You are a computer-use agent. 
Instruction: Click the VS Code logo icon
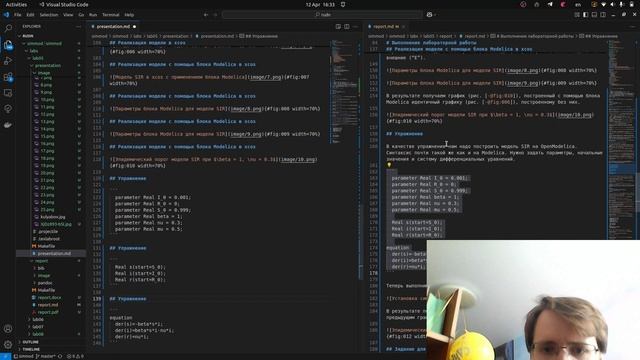(x=6, y=15)
